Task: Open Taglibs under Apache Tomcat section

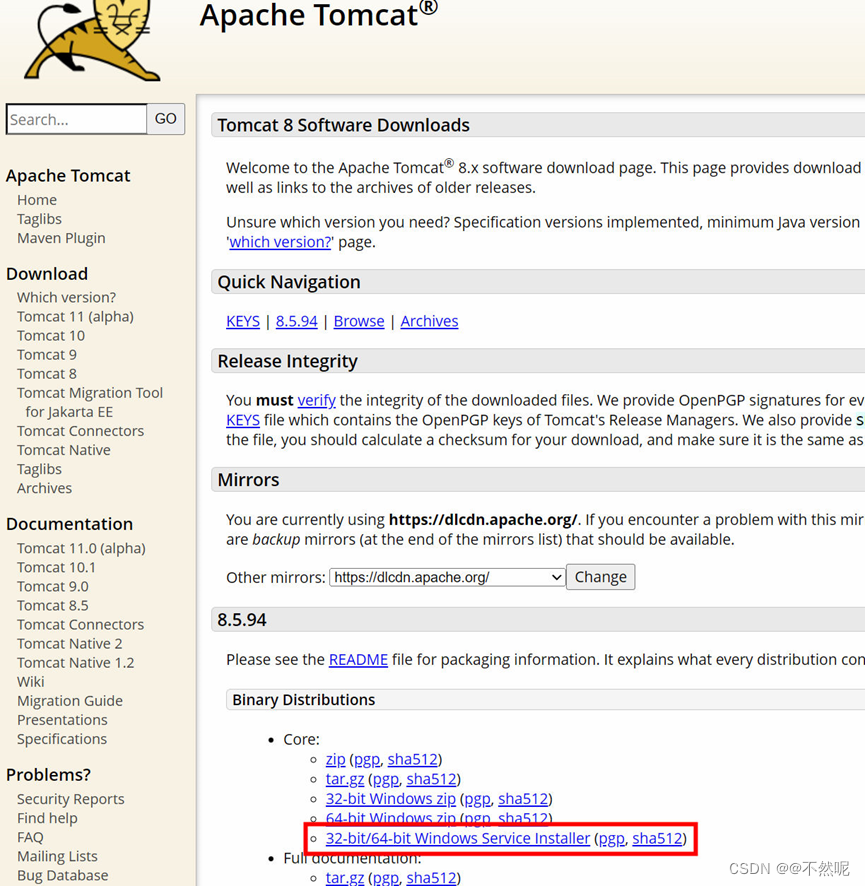Action: click(39, 219)
